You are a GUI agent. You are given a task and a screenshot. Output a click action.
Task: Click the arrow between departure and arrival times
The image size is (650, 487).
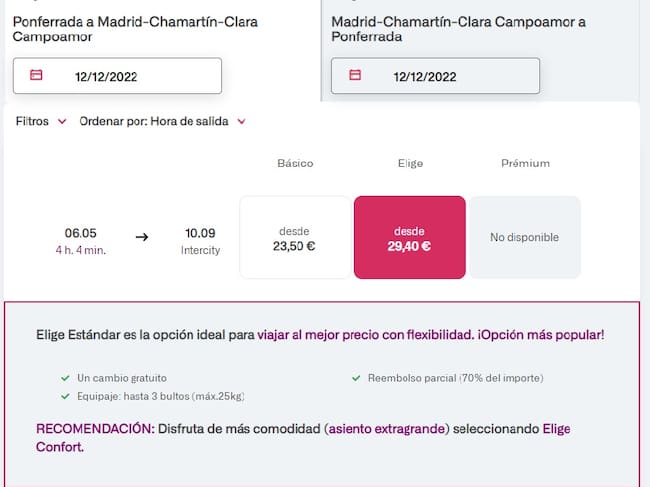142,237
